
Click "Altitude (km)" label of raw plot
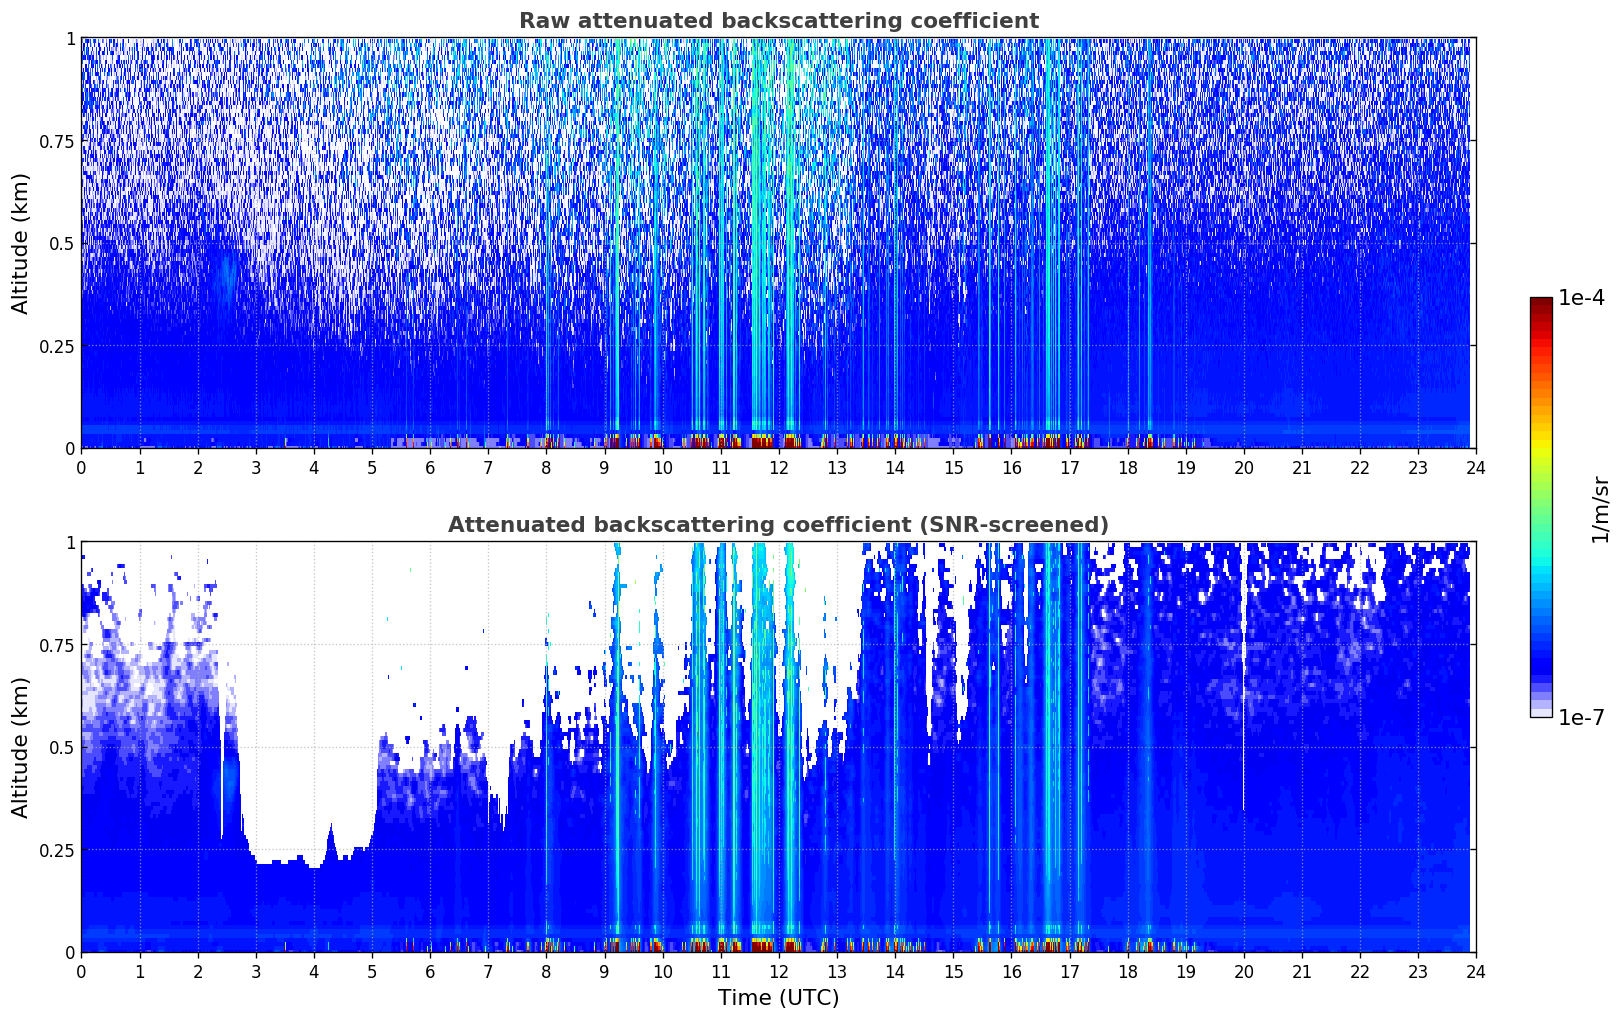point(21,243)
